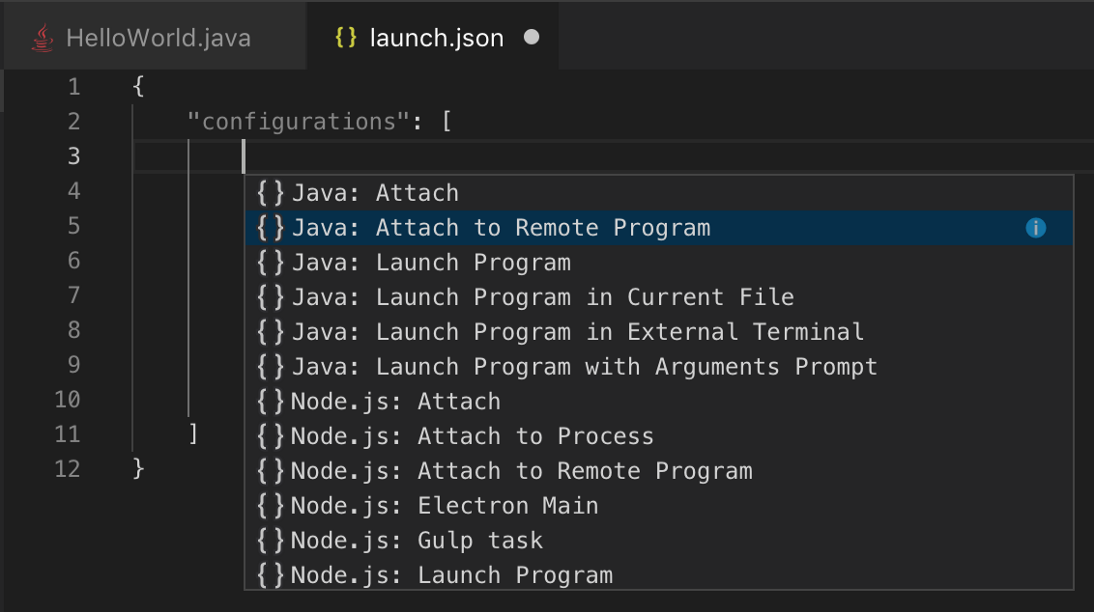Choose Java: Launch Program with Arguments Prompt
Screen dimensions: 1094x612
click(584, 367)
